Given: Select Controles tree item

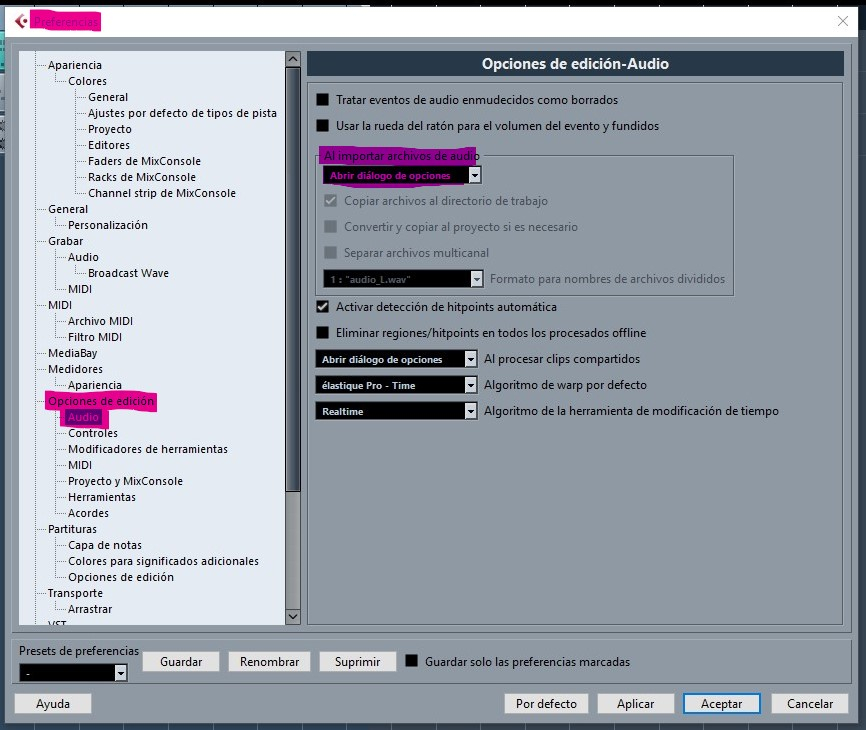Looking at the screenshot, I should [93, 433].
